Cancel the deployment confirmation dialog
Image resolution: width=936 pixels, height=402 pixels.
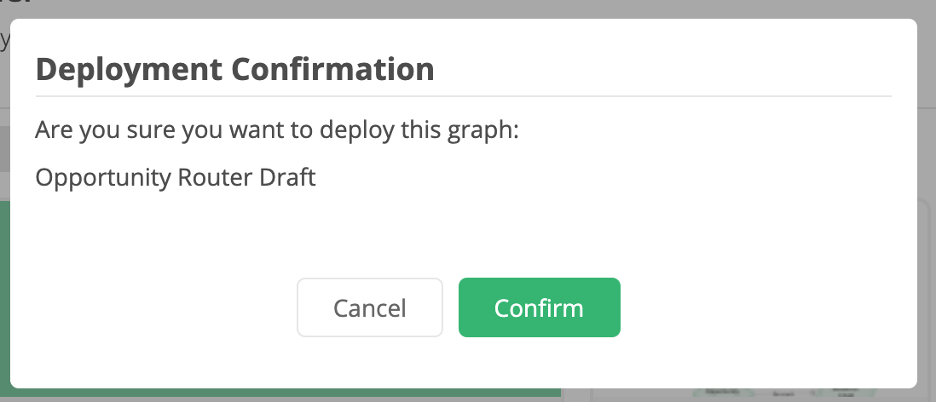[x=370, y=308]
